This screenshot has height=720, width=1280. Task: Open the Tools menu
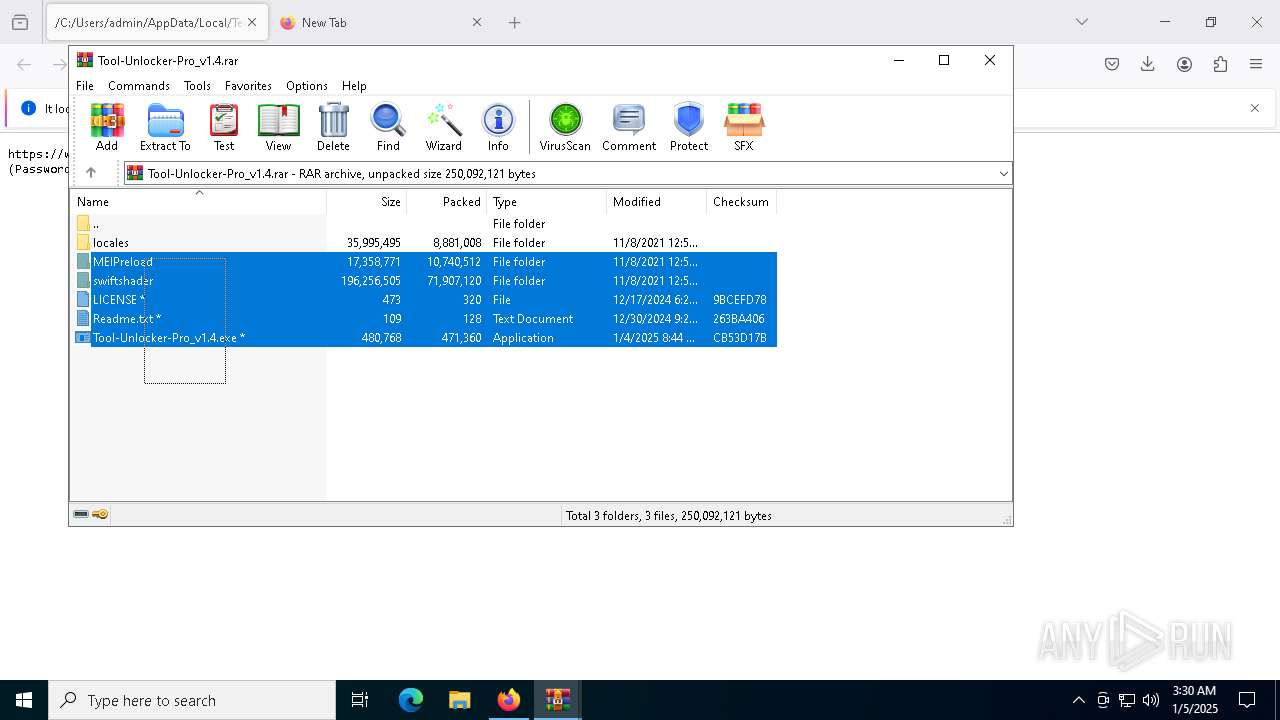[x=197, y=86]
